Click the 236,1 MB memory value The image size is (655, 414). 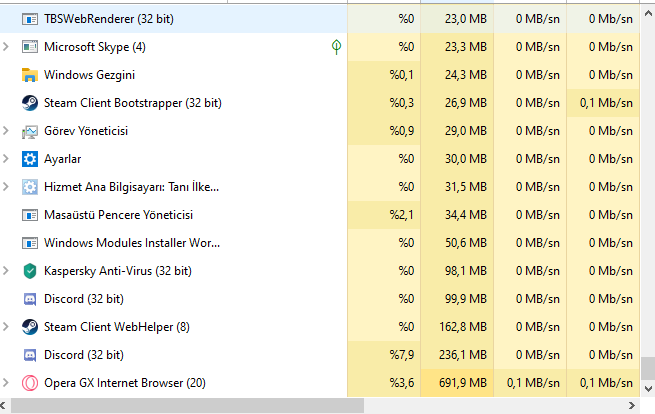click(x=463, y=355)
